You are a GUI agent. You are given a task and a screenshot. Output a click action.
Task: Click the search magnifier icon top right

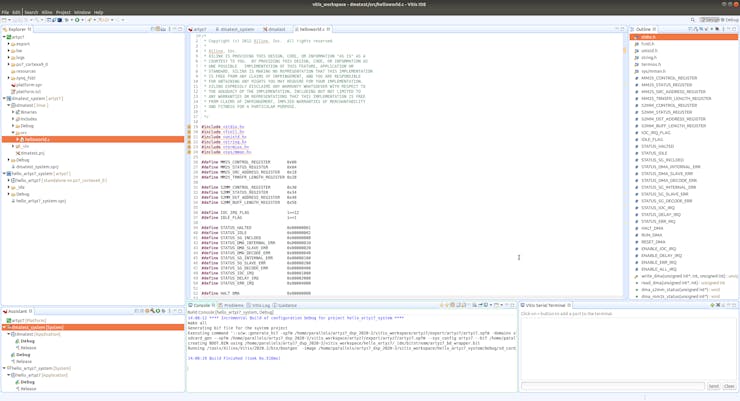point(693,20)
